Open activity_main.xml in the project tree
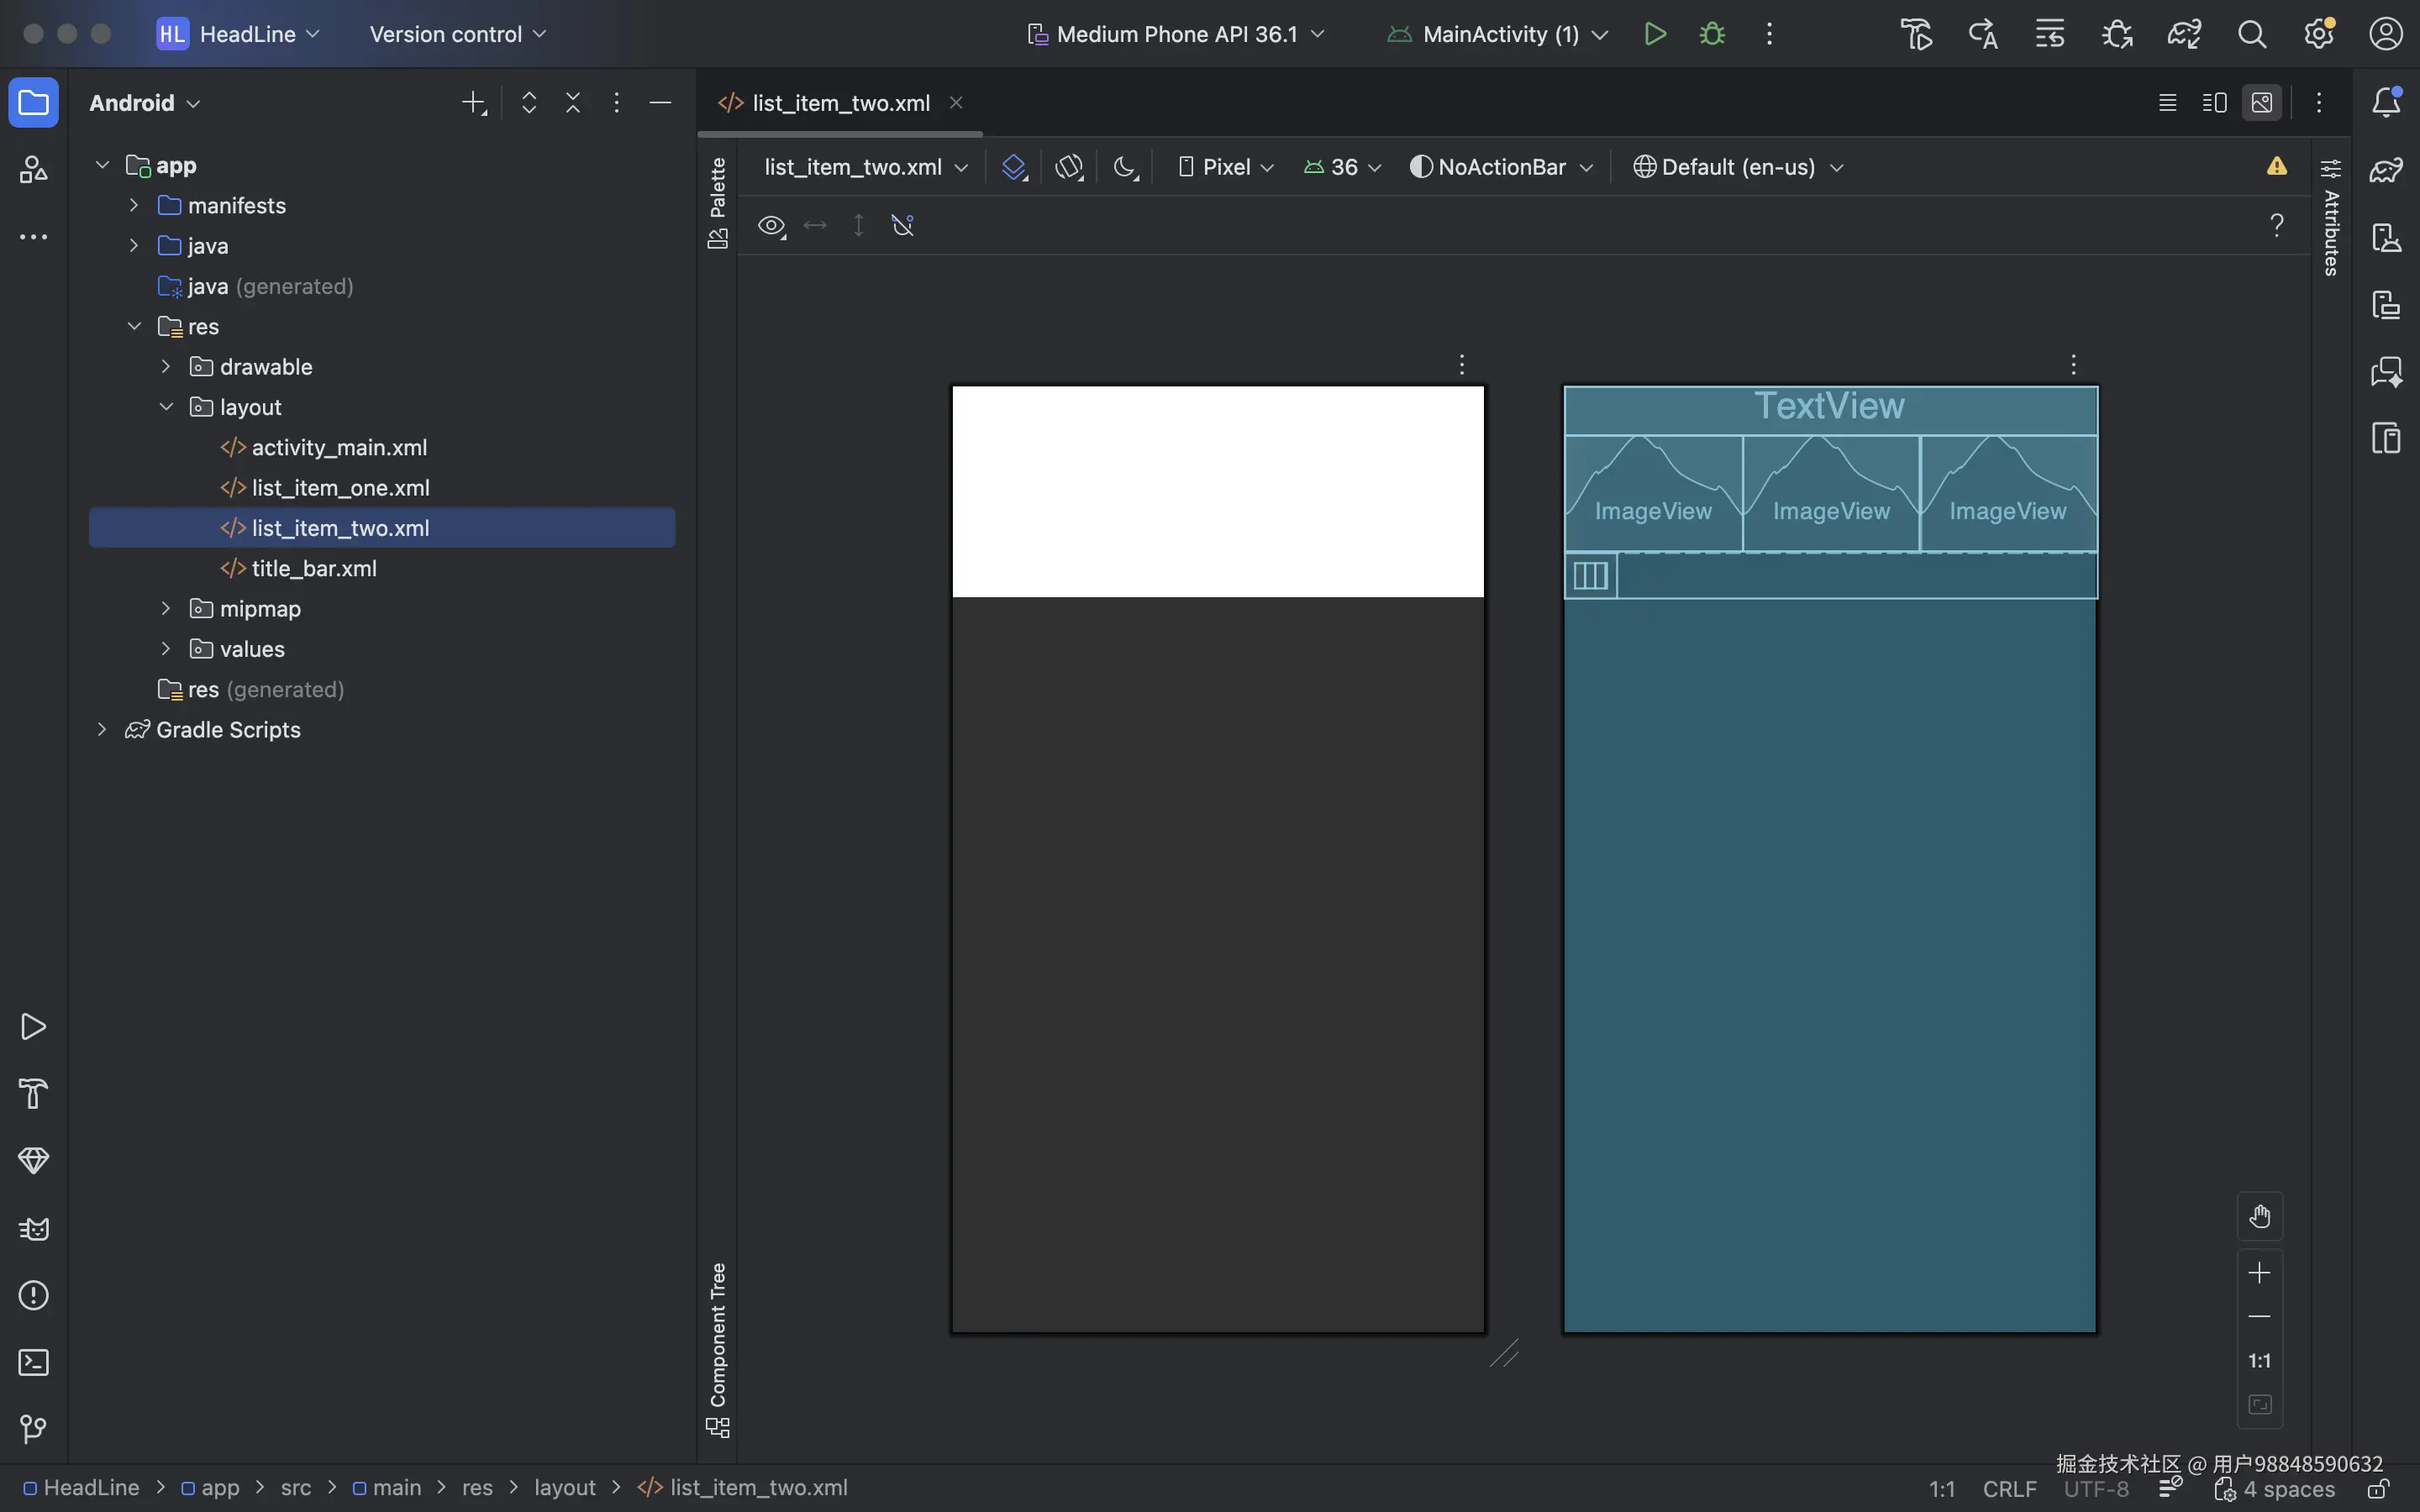The image size is (2420, 1512). [339, 448]
